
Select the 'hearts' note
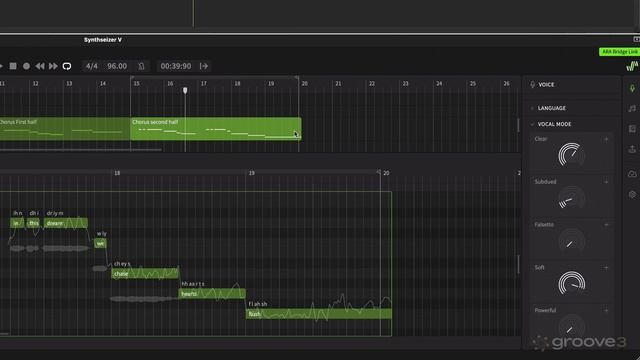point(212,293)
